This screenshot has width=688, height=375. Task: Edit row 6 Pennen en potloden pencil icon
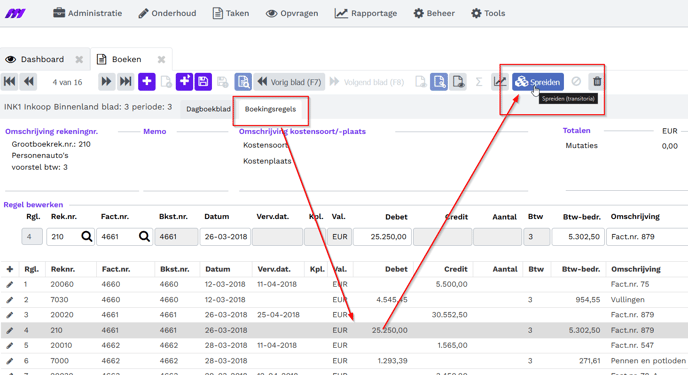click(x=10, y=361)
